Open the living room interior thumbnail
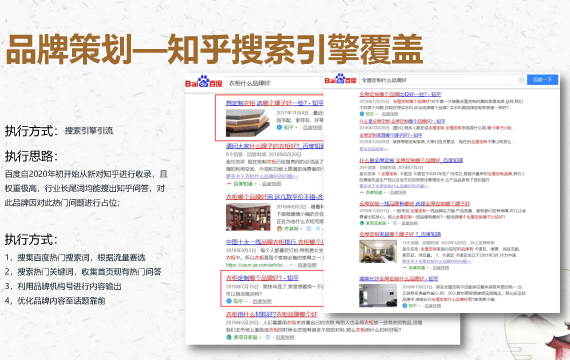 (x=378, y=251)
